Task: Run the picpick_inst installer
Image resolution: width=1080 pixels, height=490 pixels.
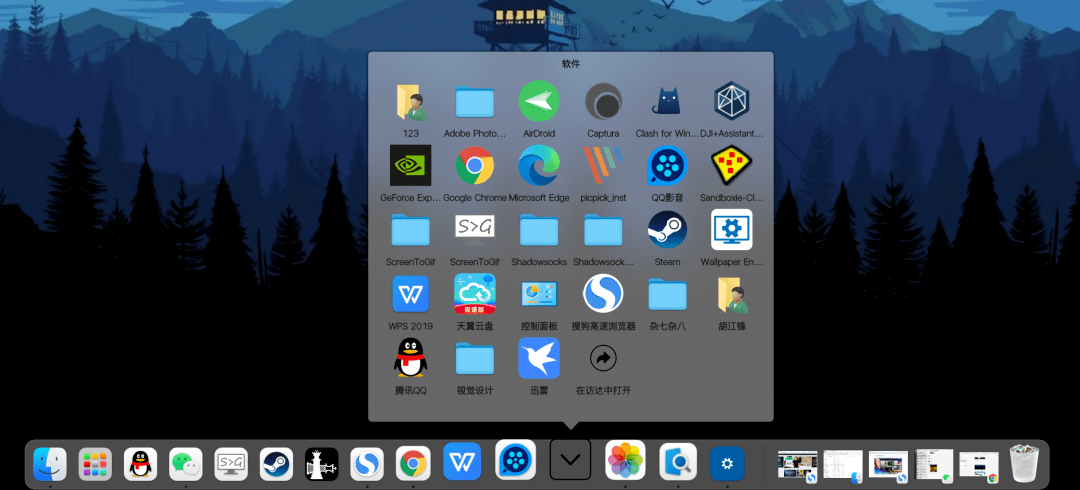Action: pos(603,165)
